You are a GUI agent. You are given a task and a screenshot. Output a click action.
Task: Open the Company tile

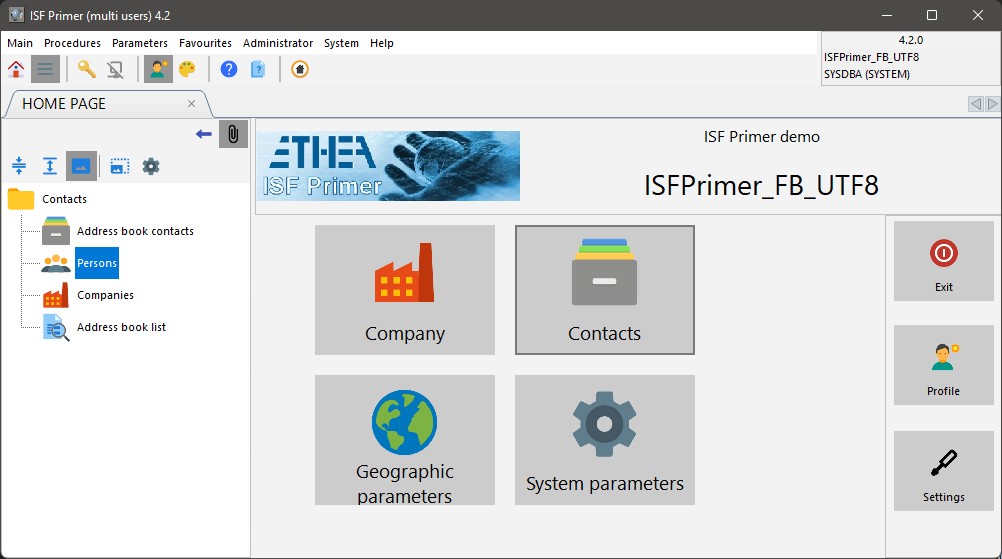(405, 289)
